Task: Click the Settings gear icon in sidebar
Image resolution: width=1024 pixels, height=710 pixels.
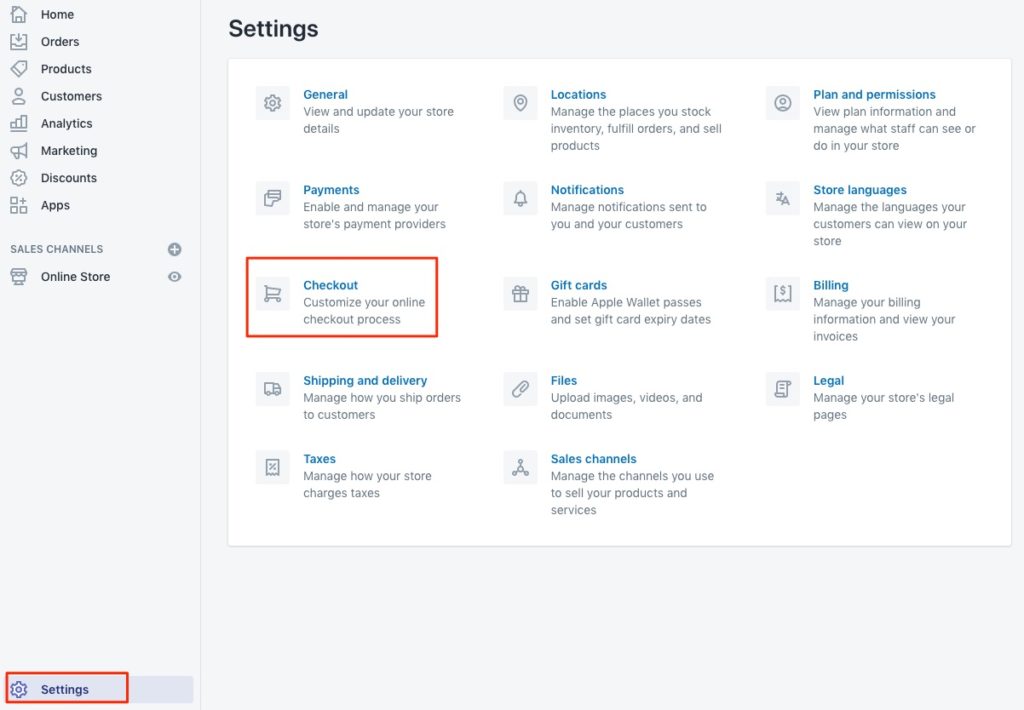Action: [19, 689]
